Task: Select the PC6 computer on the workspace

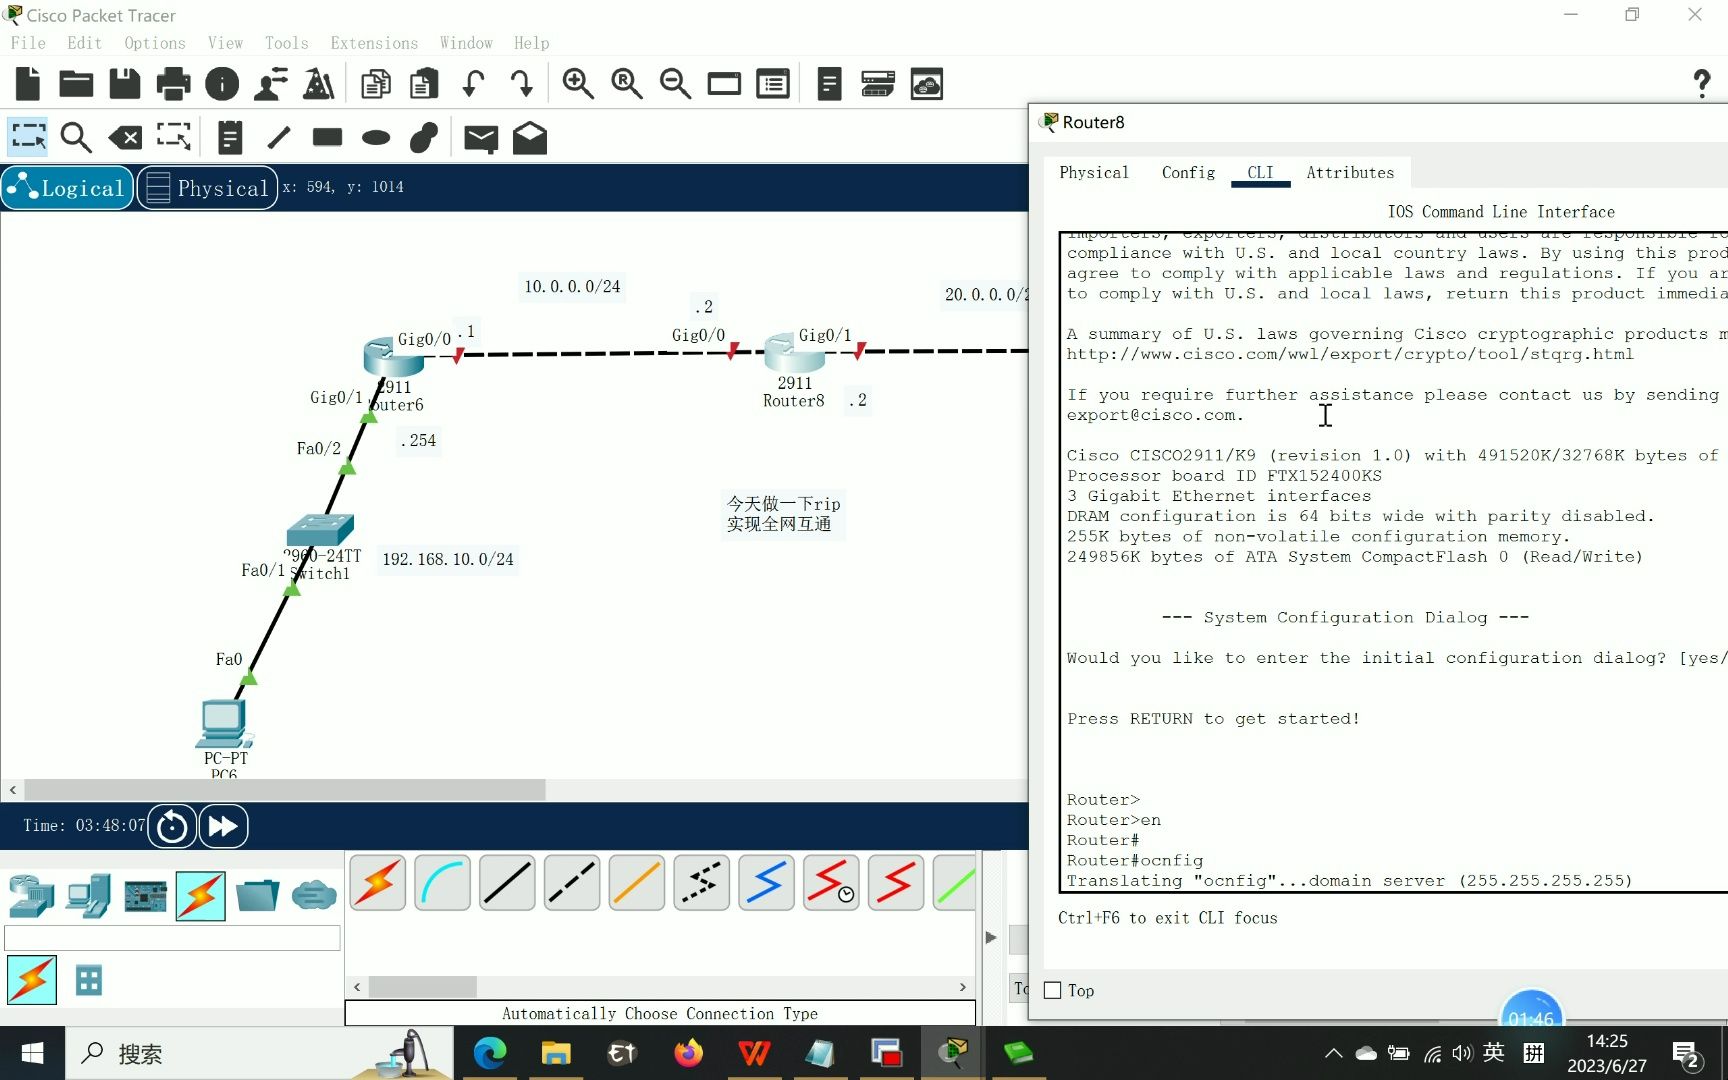Action: (x=224, y=723)
